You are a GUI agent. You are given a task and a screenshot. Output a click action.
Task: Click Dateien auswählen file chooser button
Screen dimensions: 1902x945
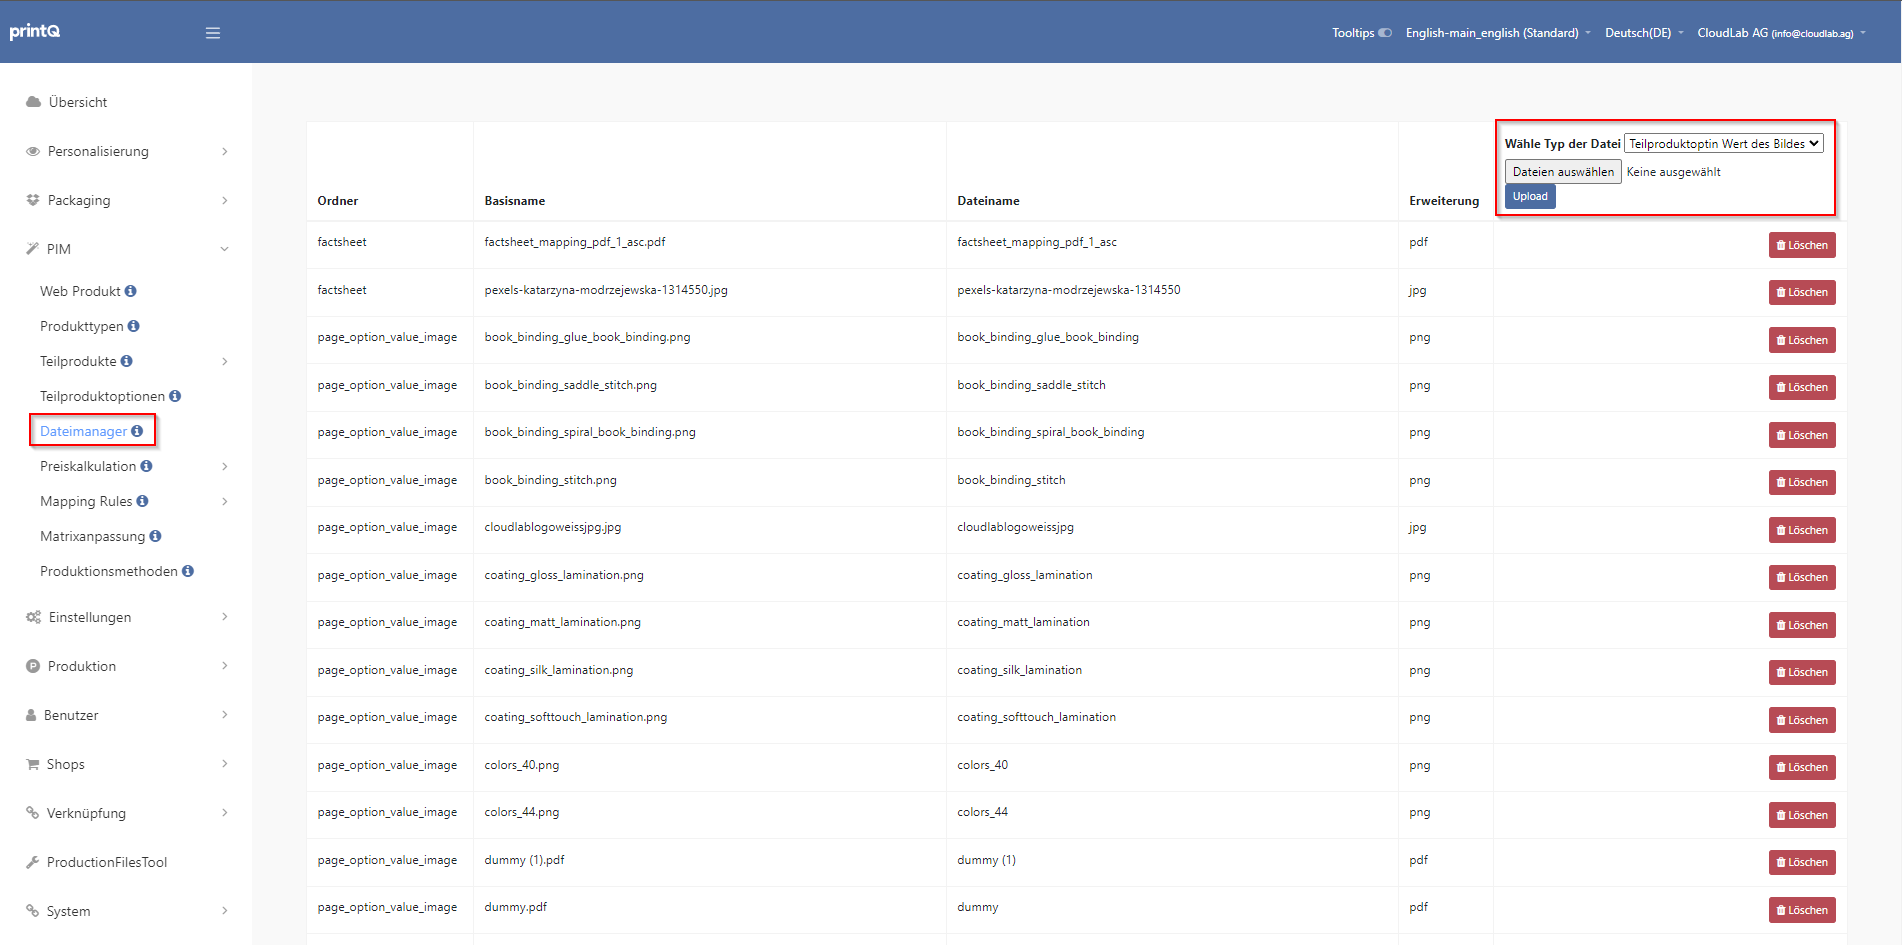[1563, 172]
